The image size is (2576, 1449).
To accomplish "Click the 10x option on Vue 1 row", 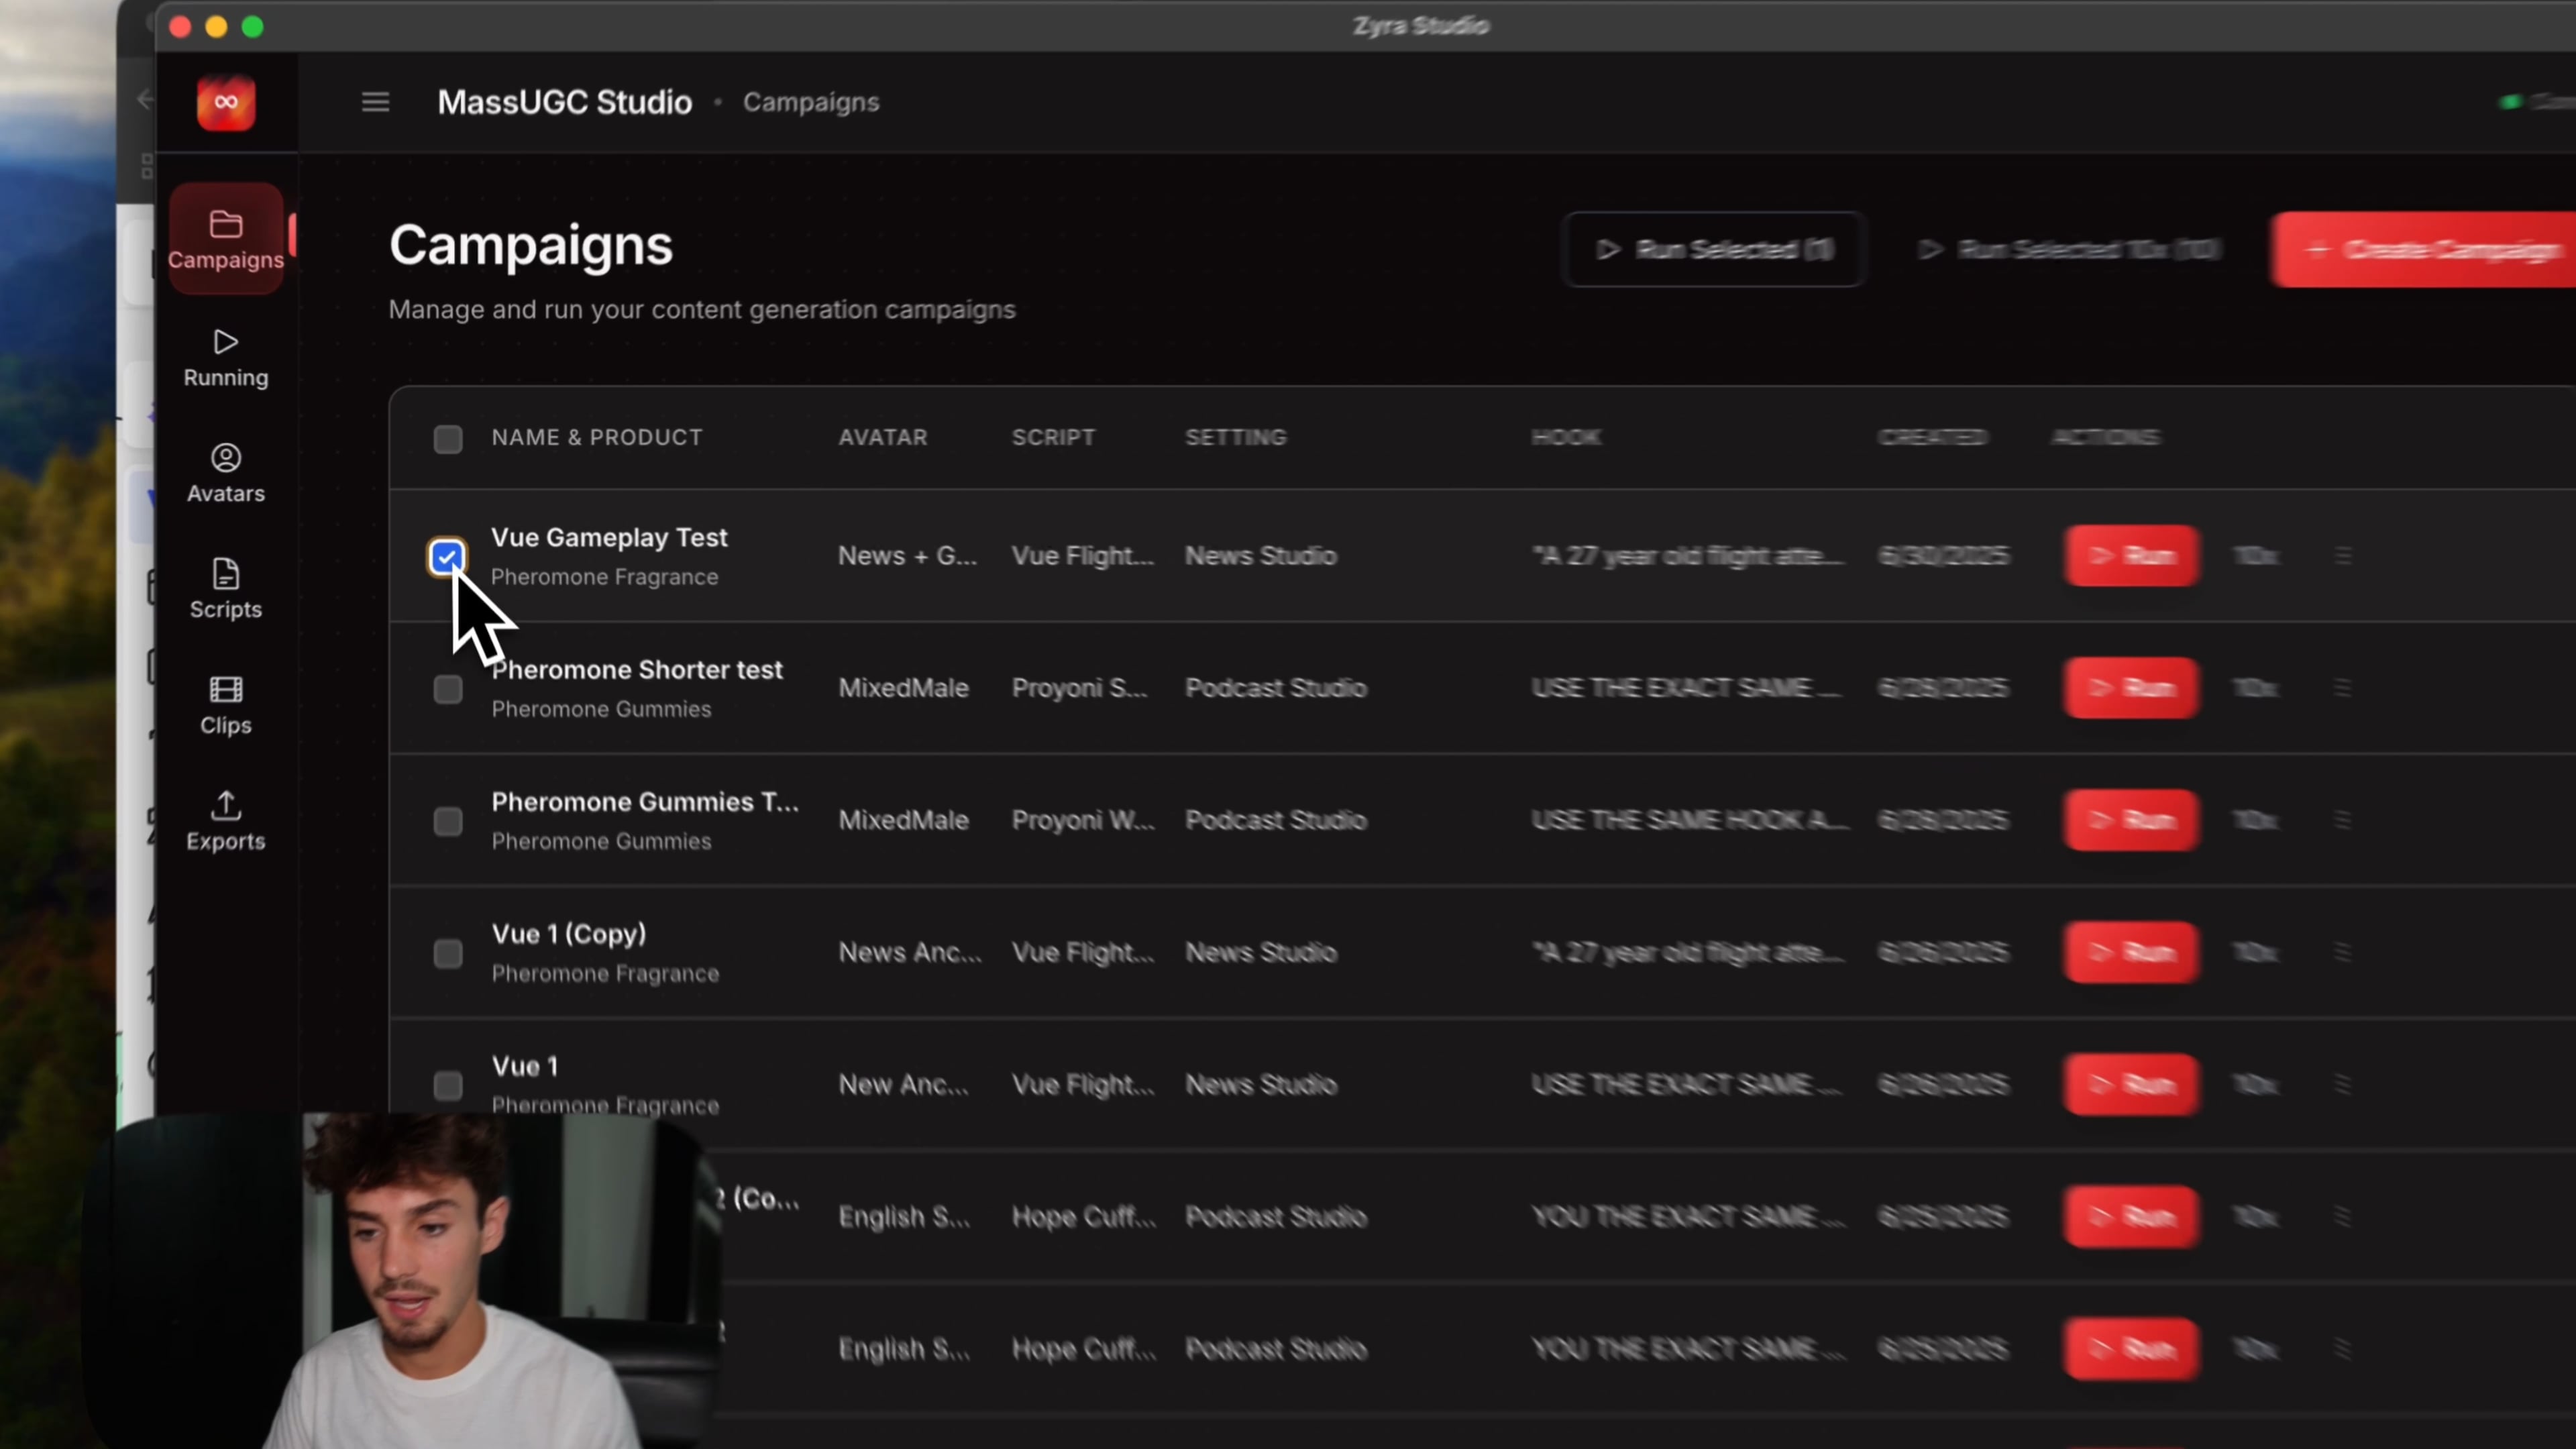I will [x=2255, y=1085].
